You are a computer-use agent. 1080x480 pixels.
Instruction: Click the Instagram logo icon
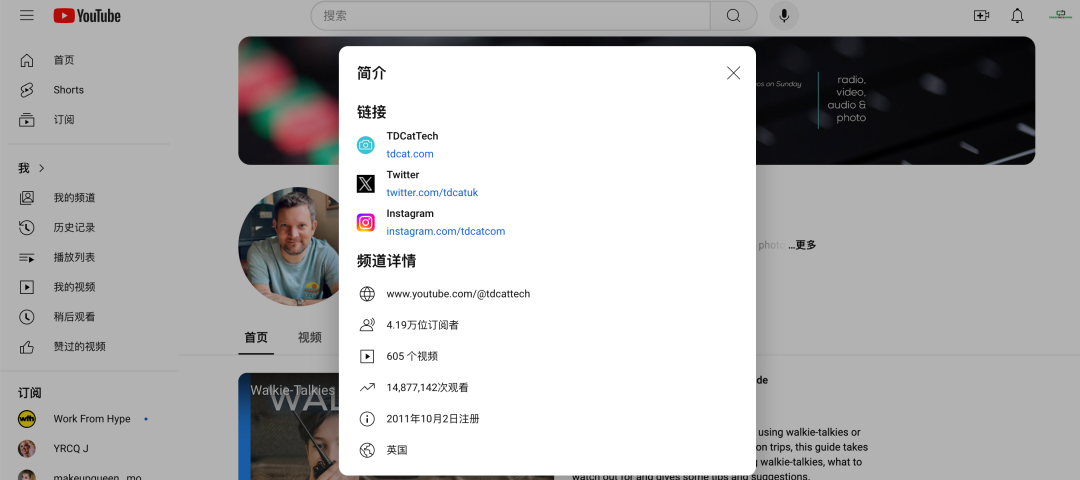coord(366,222)
